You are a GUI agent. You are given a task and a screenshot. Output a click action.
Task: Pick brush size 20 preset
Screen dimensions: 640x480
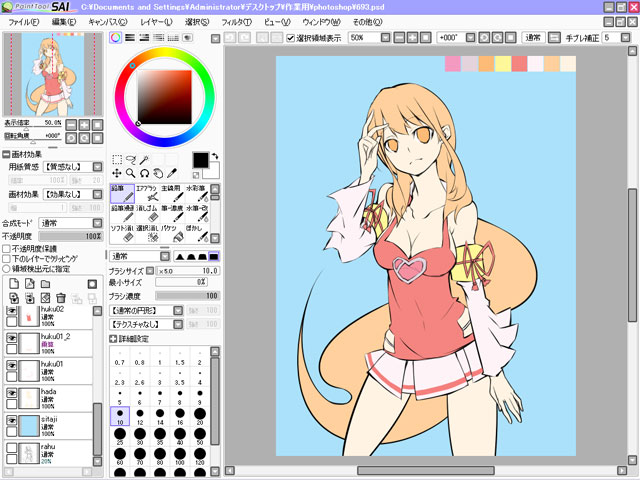click(x=200, y=416)
